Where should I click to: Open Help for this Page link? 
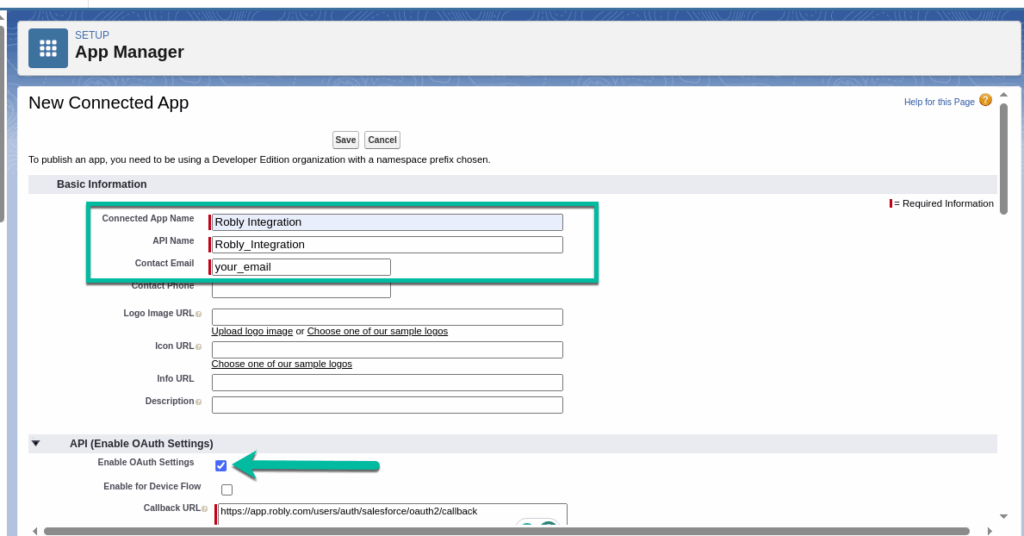(x=939, y=102)
